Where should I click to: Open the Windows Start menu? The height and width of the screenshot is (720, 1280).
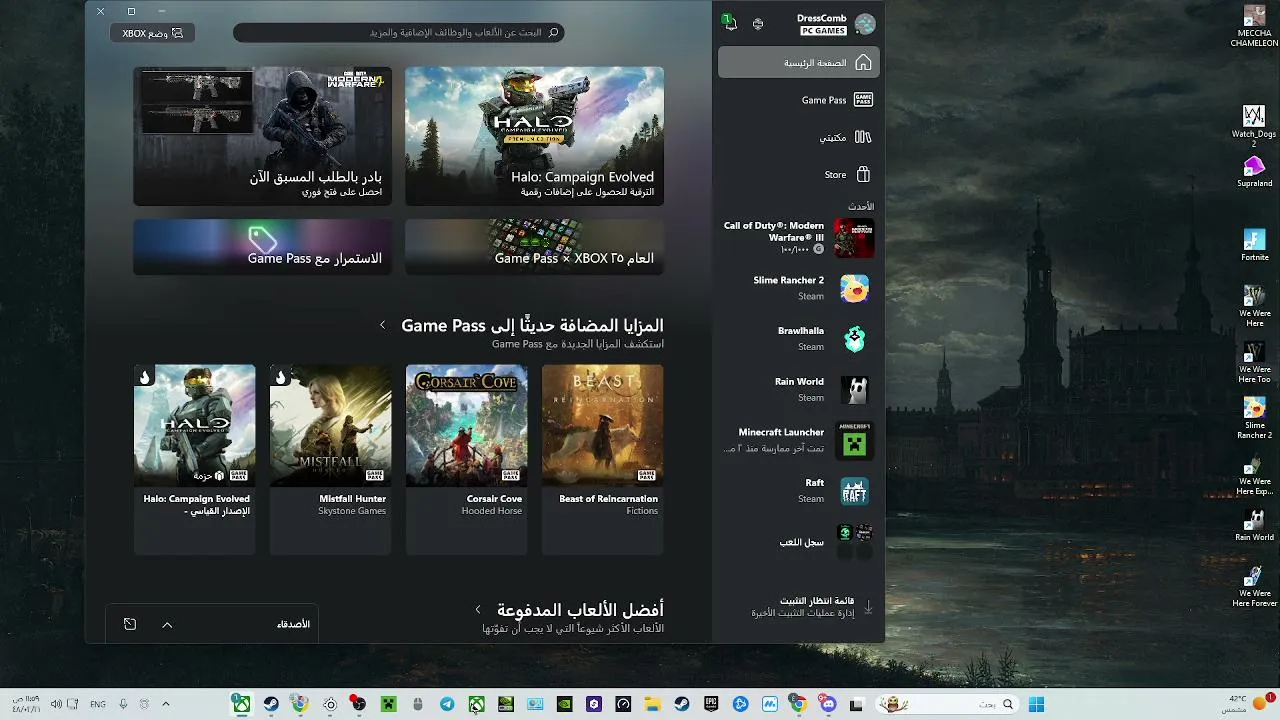[1036, 704]
